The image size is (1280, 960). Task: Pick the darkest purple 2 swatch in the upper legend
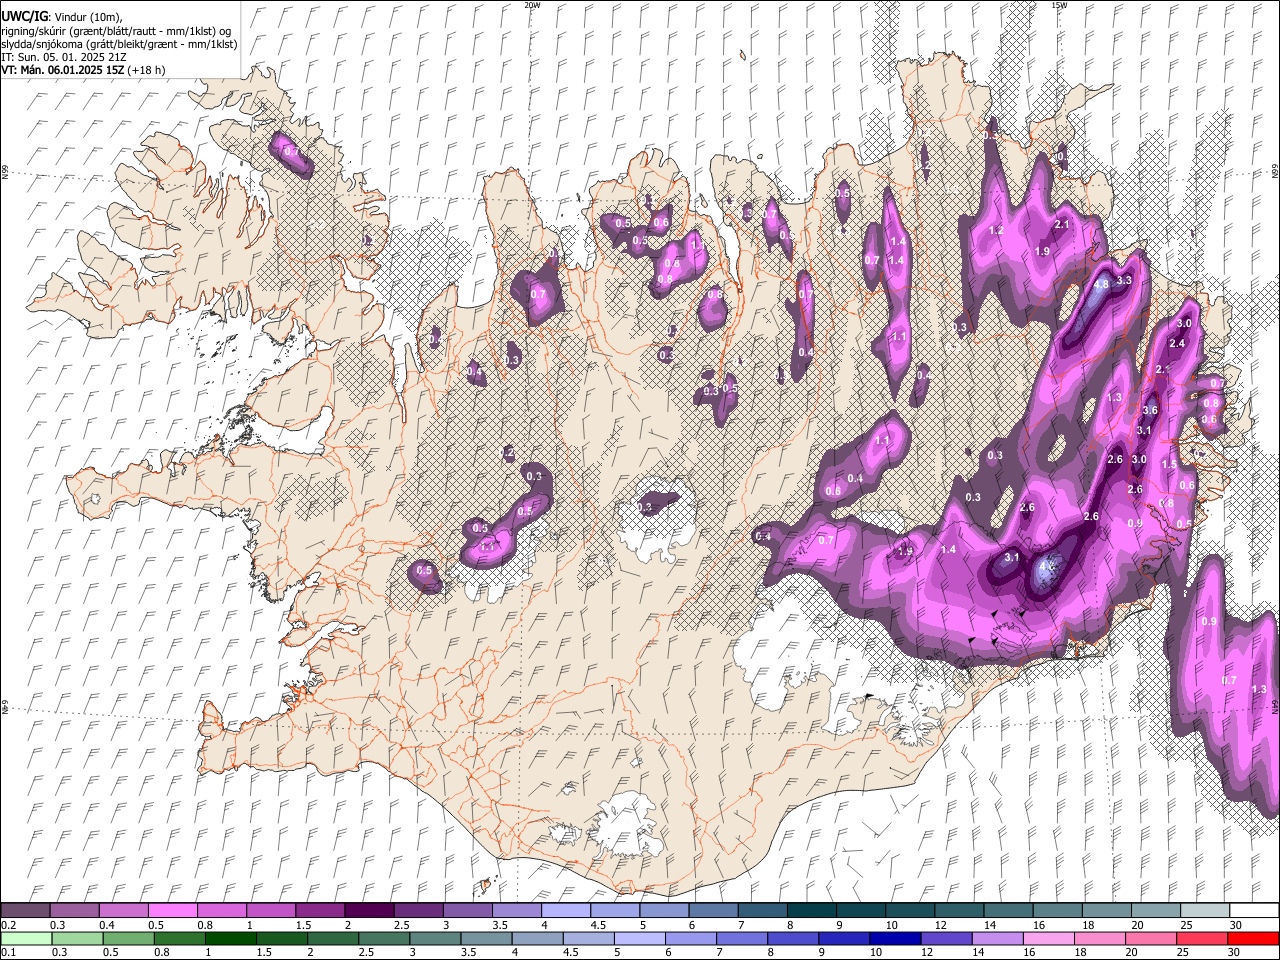pos(369,910)
